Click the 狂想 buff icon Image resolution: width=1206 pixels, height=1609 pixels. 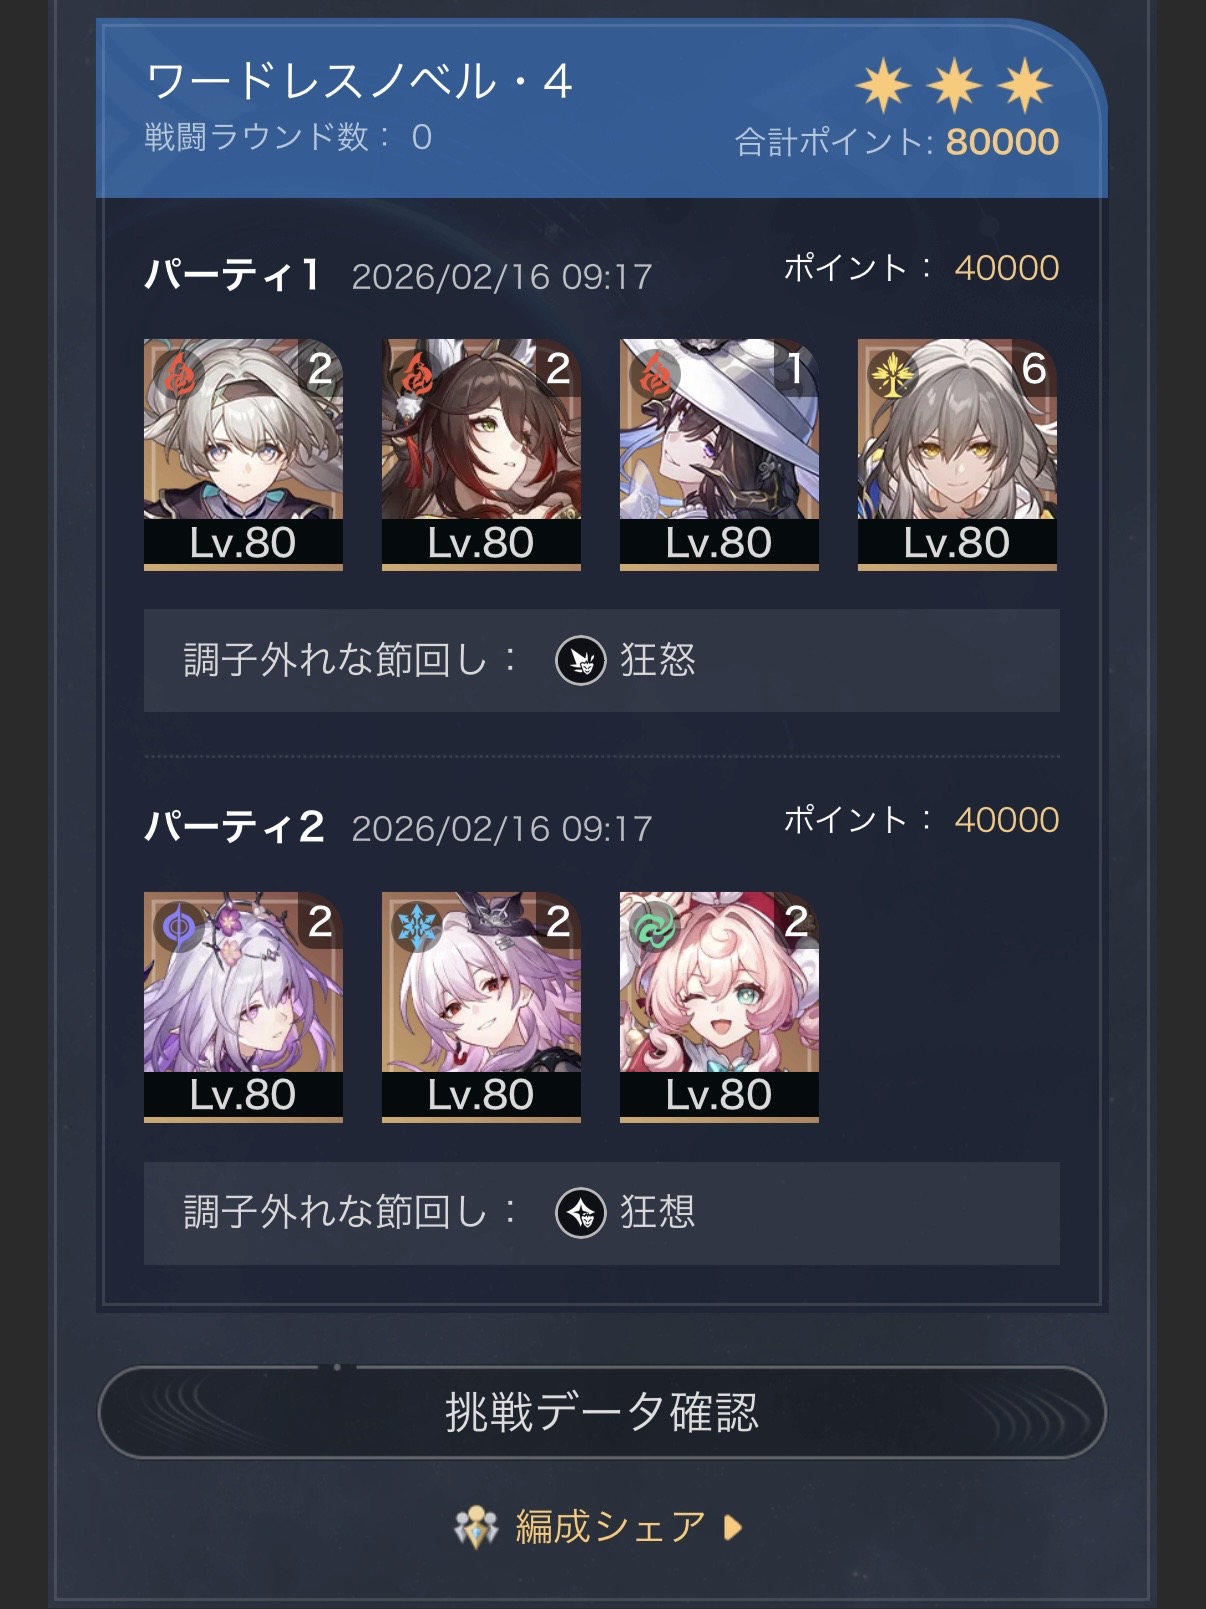pyautogui.click(x=580, y=1213)
